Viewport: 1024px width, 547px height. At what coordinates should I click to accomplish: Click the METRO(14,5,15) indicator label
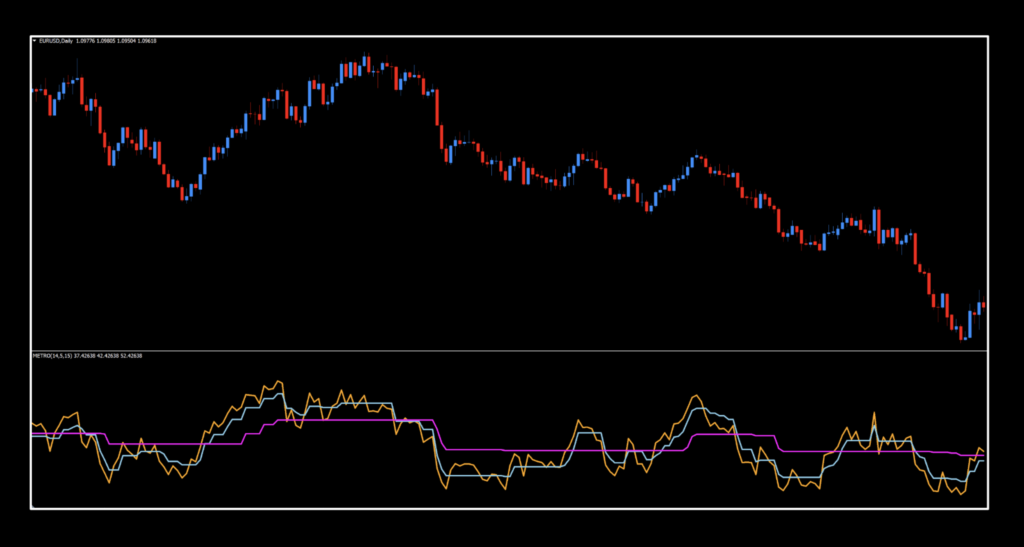point(52,356)
